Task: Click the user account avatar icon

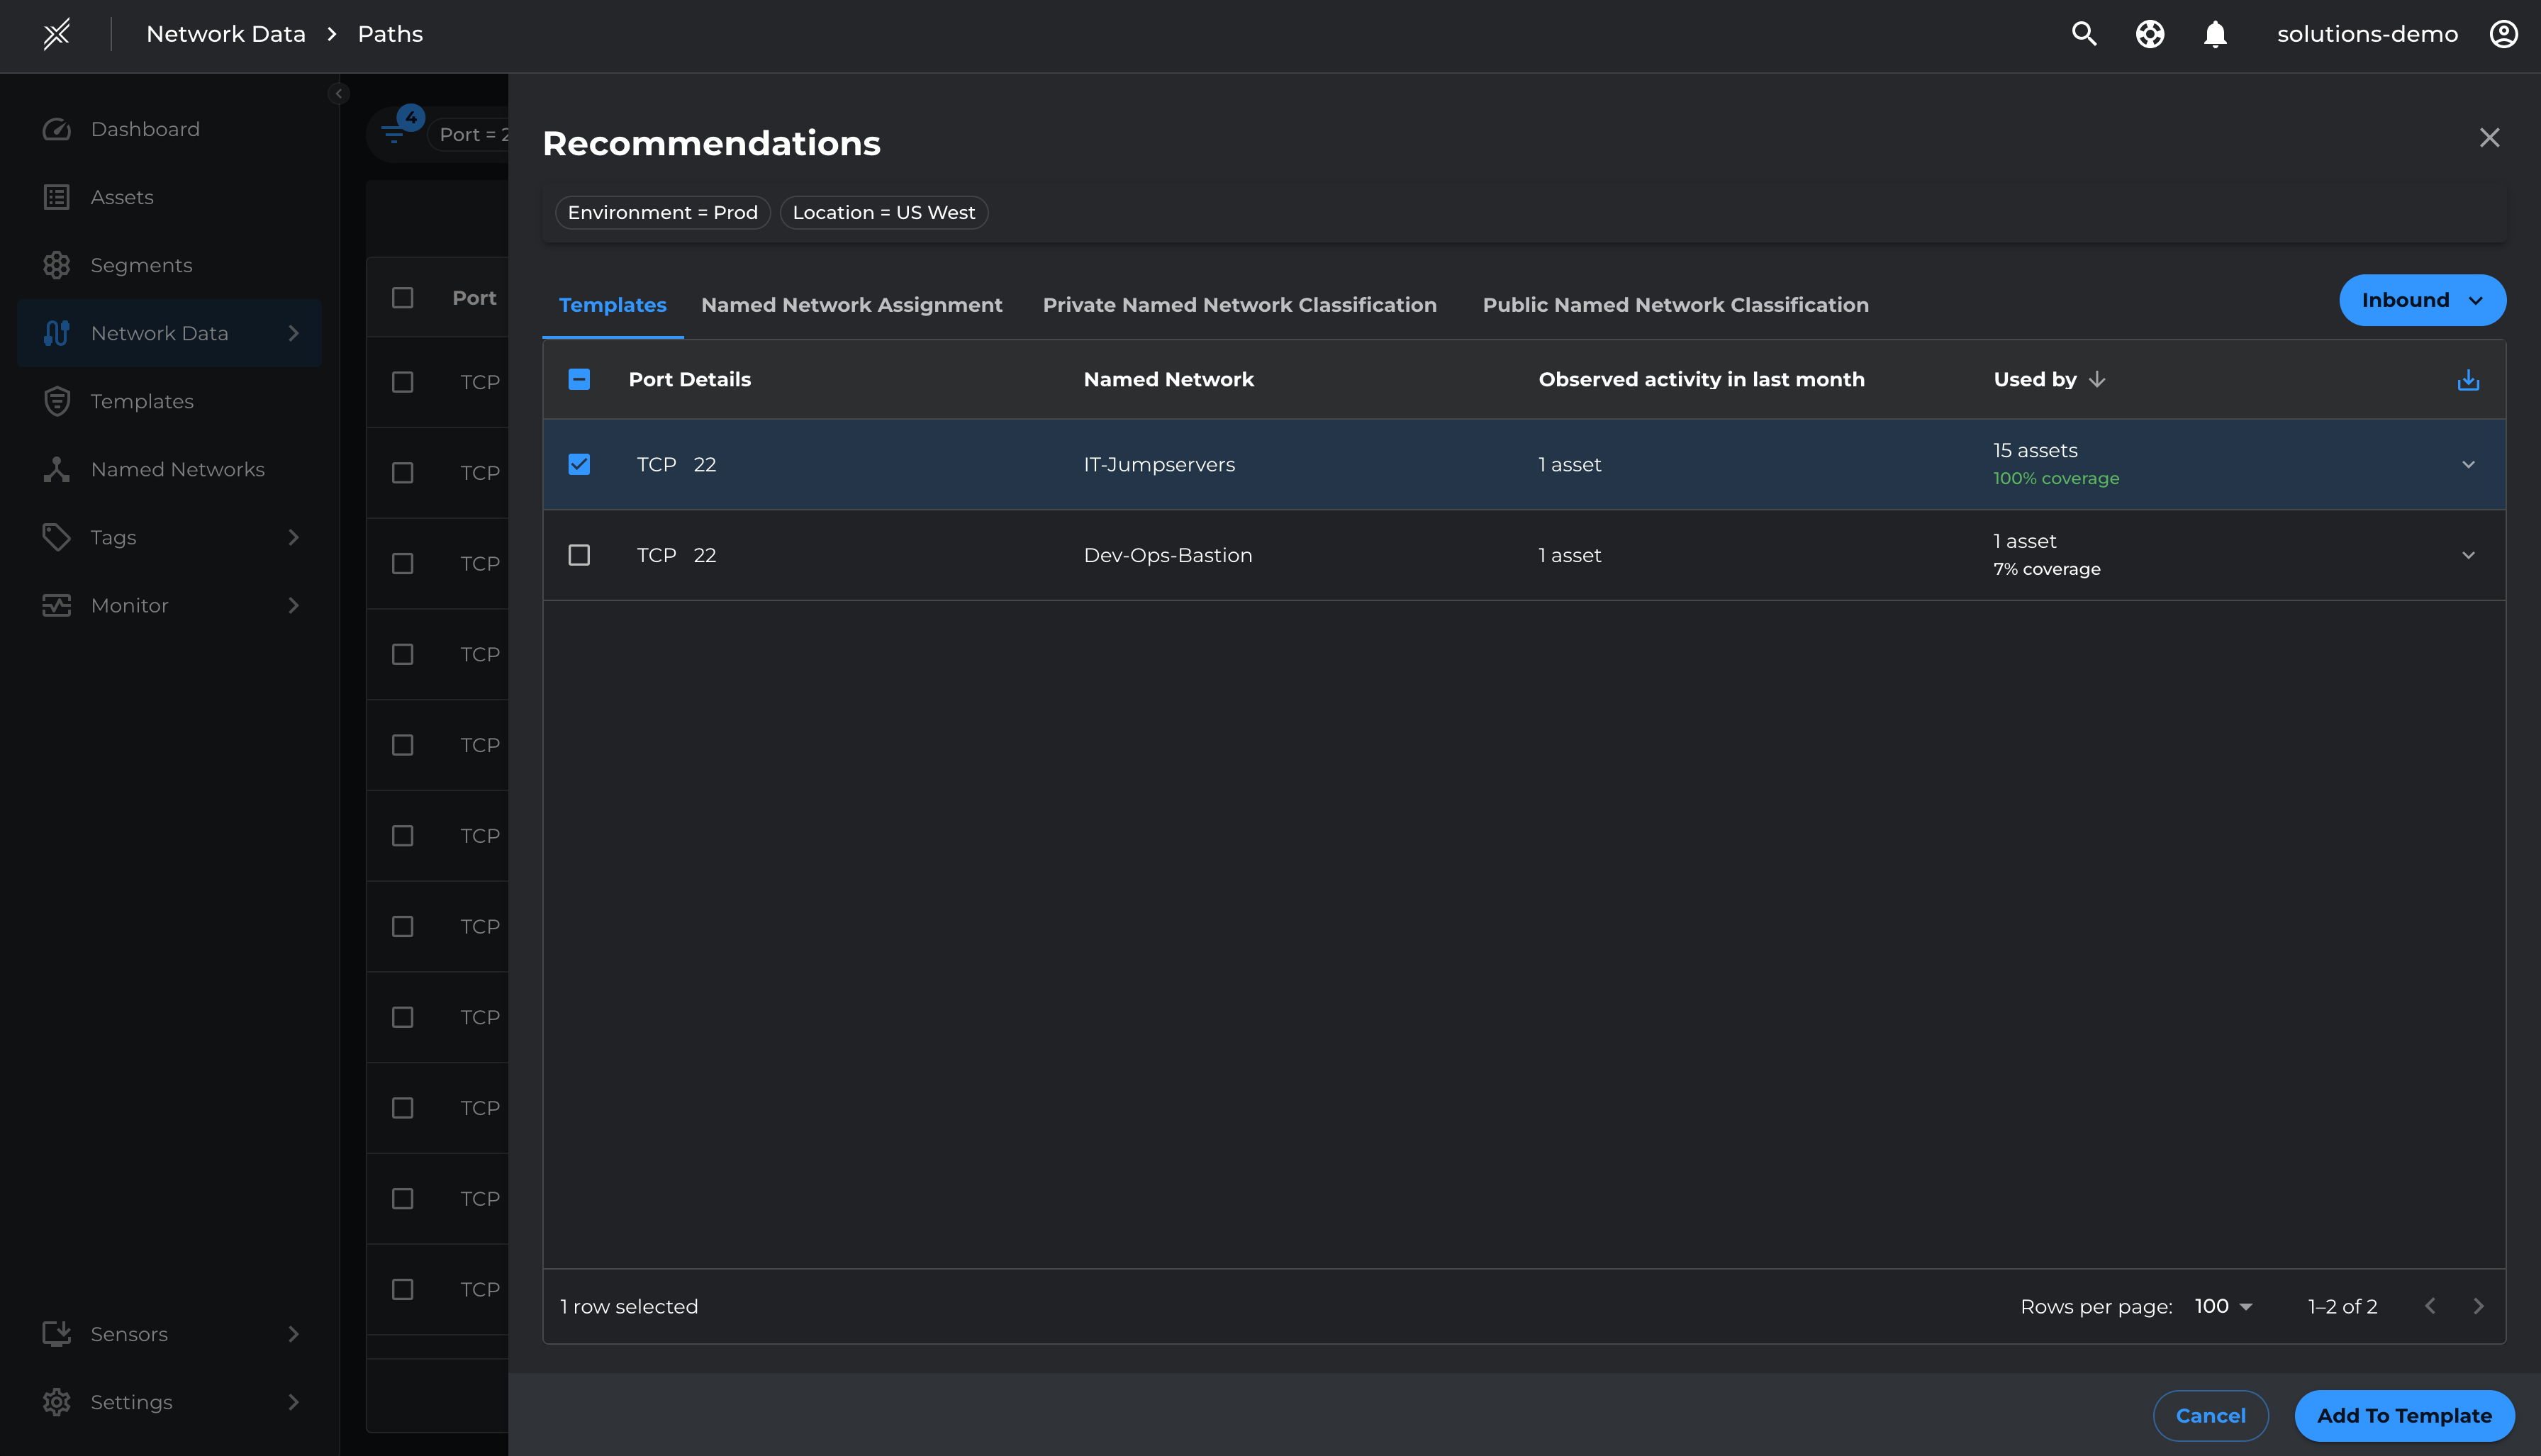Action: 2503,34
